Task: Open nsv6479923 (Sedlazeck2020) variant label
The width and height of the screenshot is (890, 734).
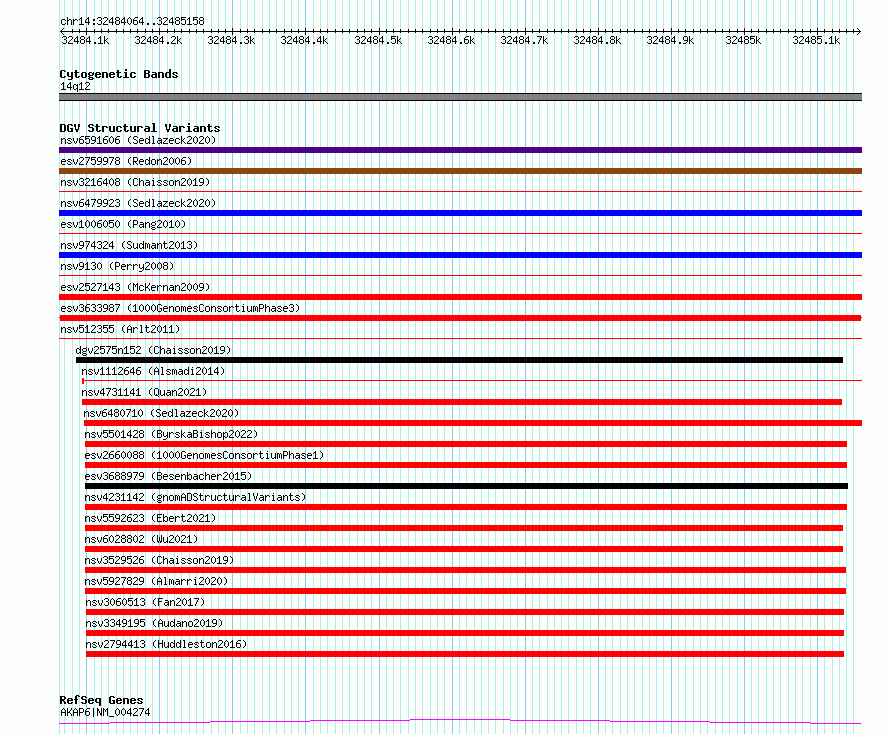Action: click(138, 203)
